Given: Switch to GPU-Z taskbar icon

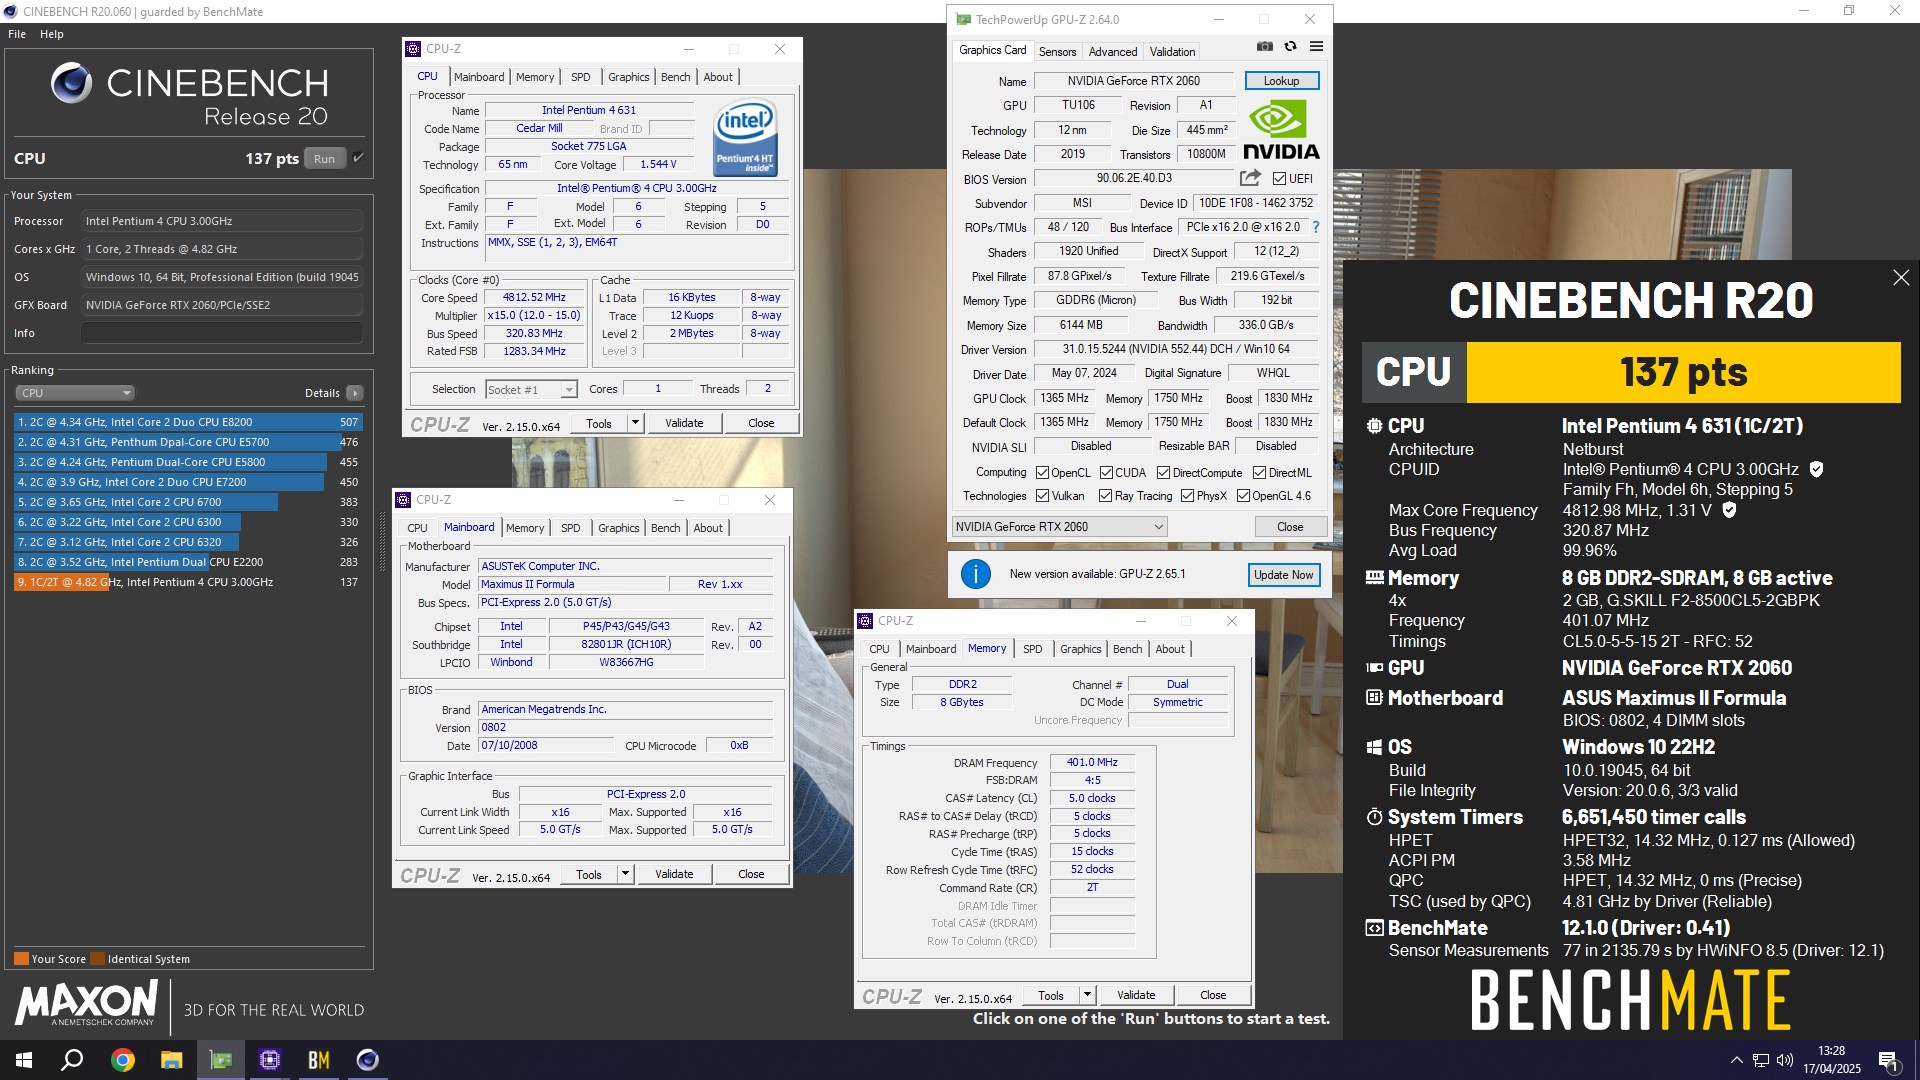Looking at the screenshot, I should (221, 1060).
